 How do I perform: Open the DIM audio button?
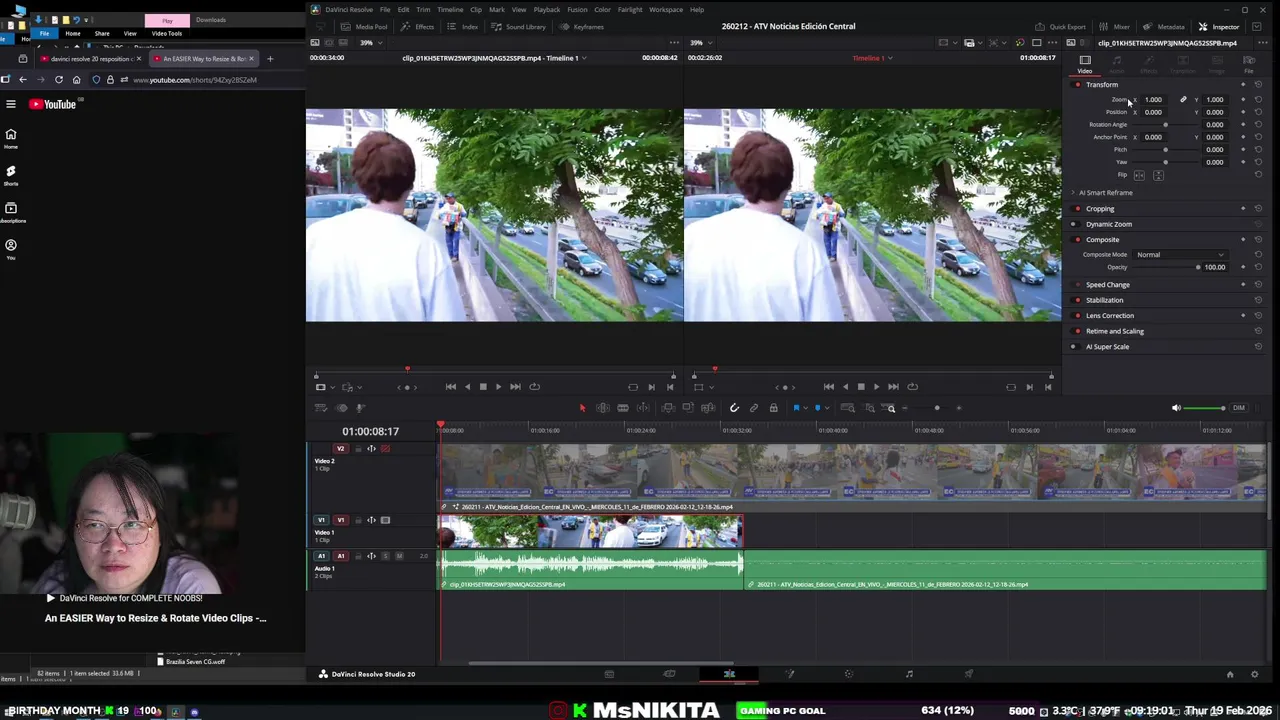[x=1239, y=408]
